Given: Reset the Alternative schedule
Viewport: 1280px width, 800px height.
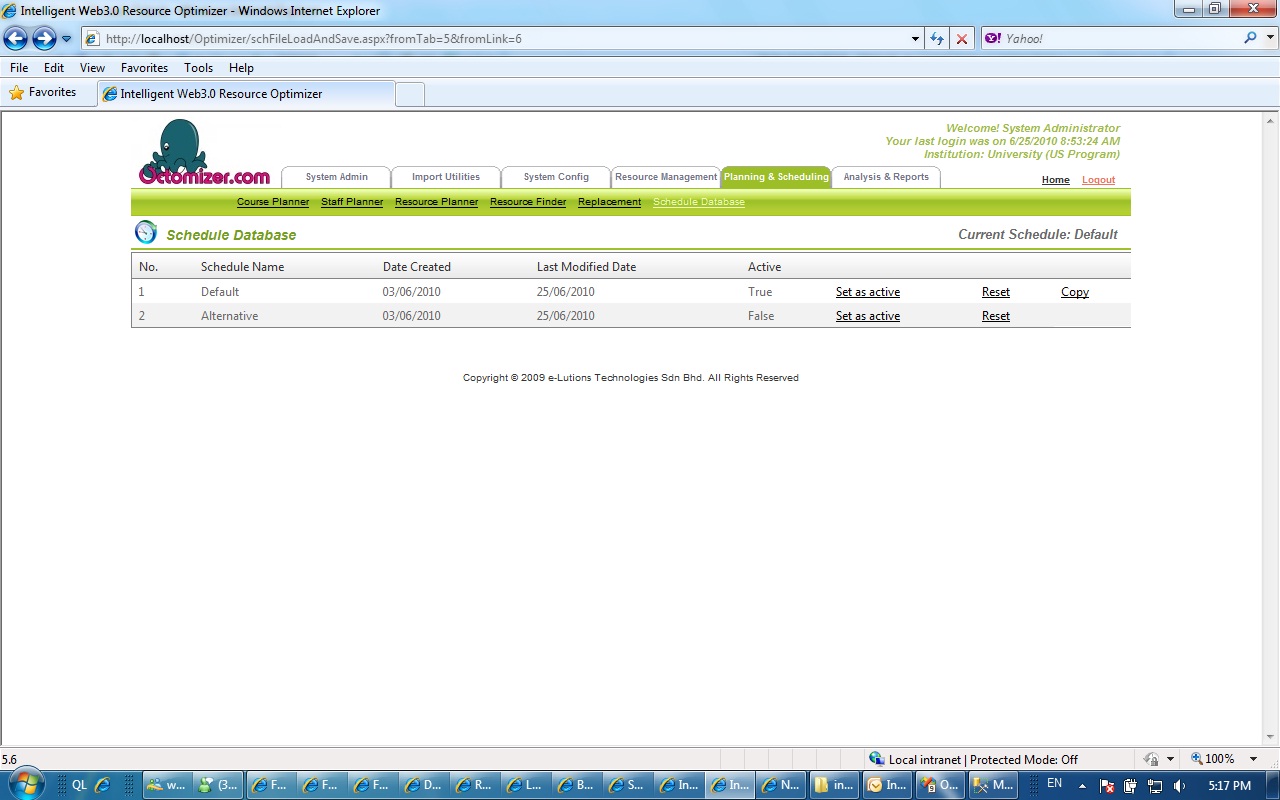Looking at the screenshot, I should pos(996,316).
